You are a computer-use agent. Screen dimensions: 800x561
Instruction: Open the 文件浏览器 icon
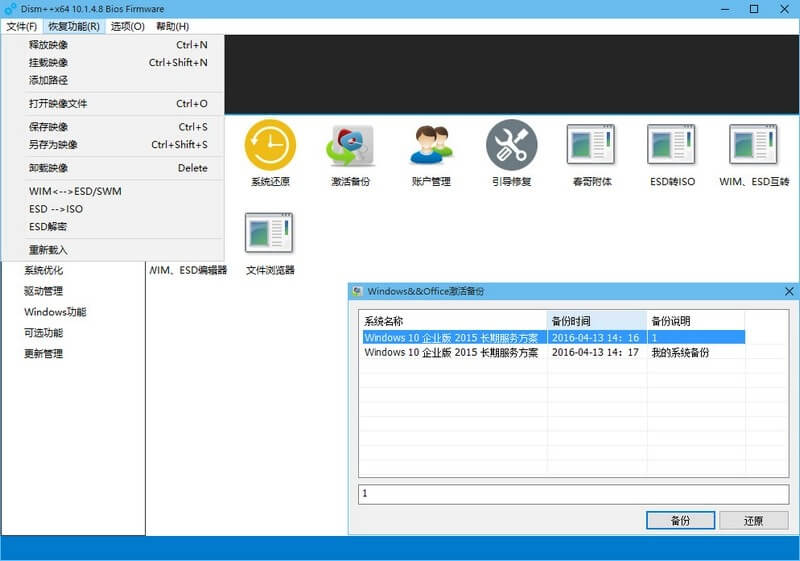pos(270,234)
